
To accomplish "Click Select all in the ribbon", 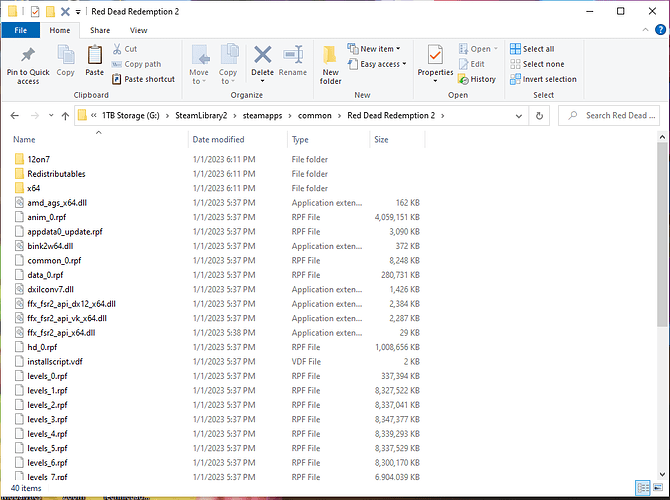I will point(531,48).
